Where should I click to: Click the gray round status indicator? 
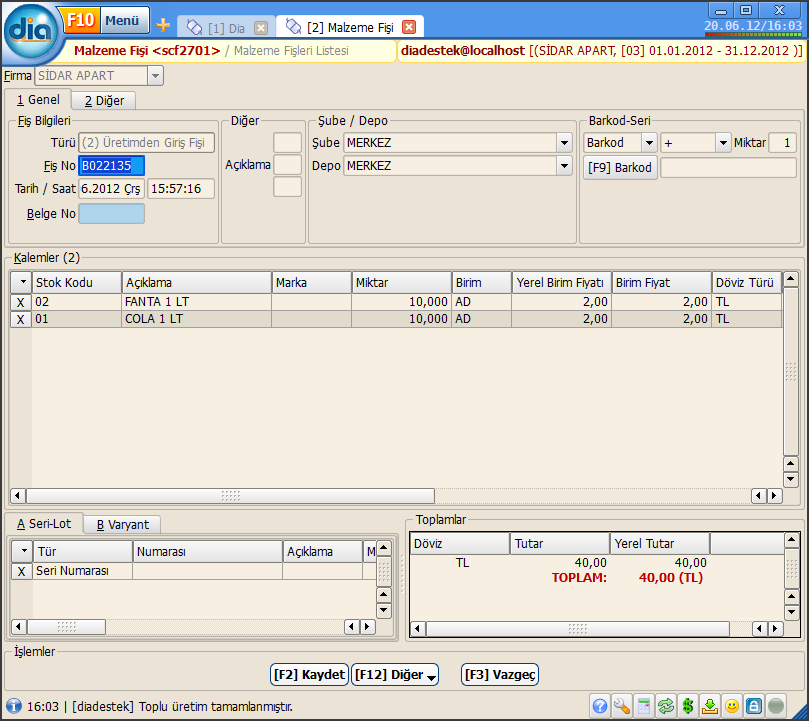pyautogui.click(x=776, y=706)
